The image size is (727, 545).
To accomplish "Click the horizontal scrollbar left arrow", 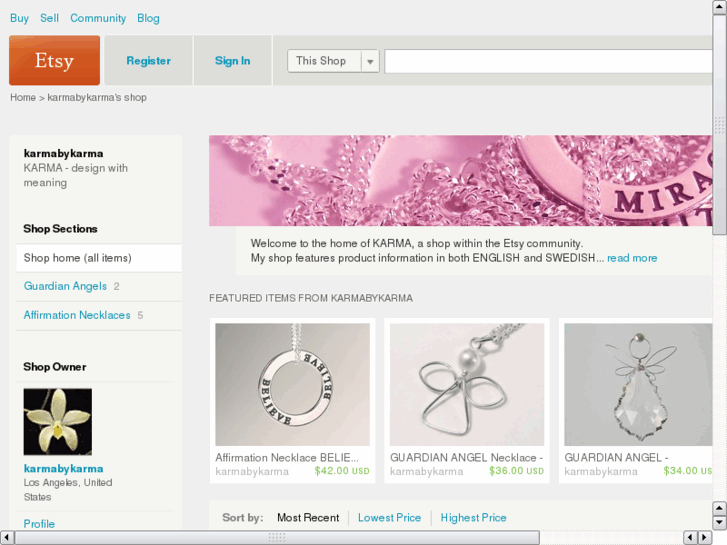I will (6, 538).
